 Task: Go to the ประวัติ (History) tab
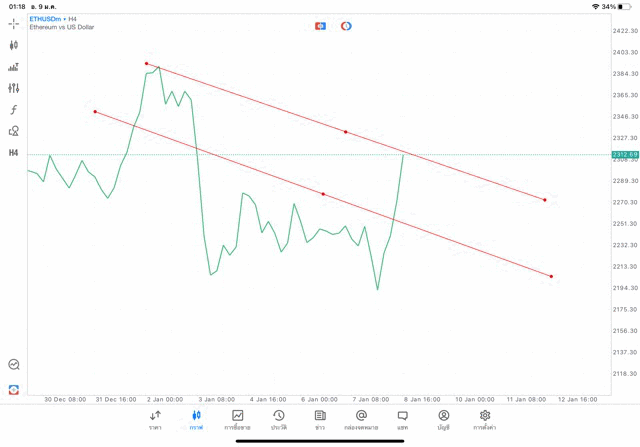[278, 419]
